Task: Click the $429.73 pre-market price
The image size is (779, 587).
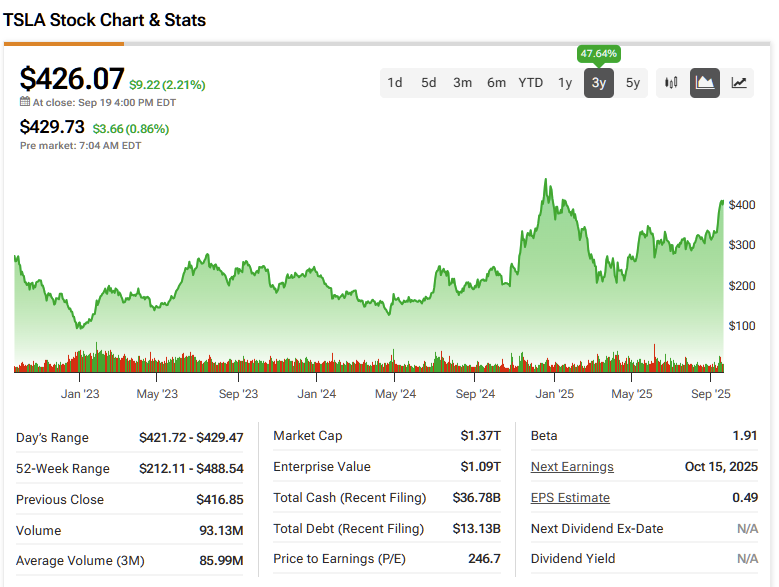Action: (52, 127)
